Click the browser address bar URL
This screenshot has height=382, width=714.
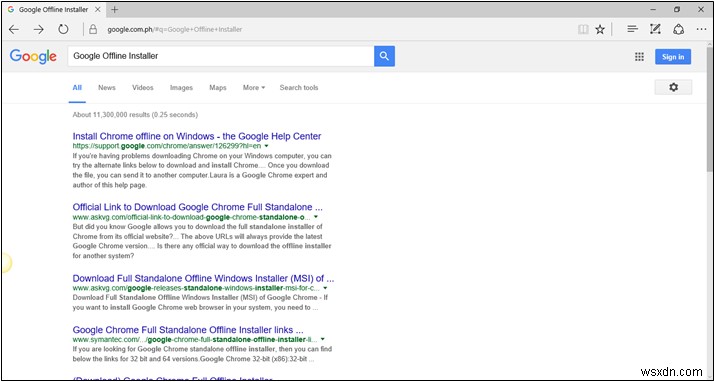174,30
